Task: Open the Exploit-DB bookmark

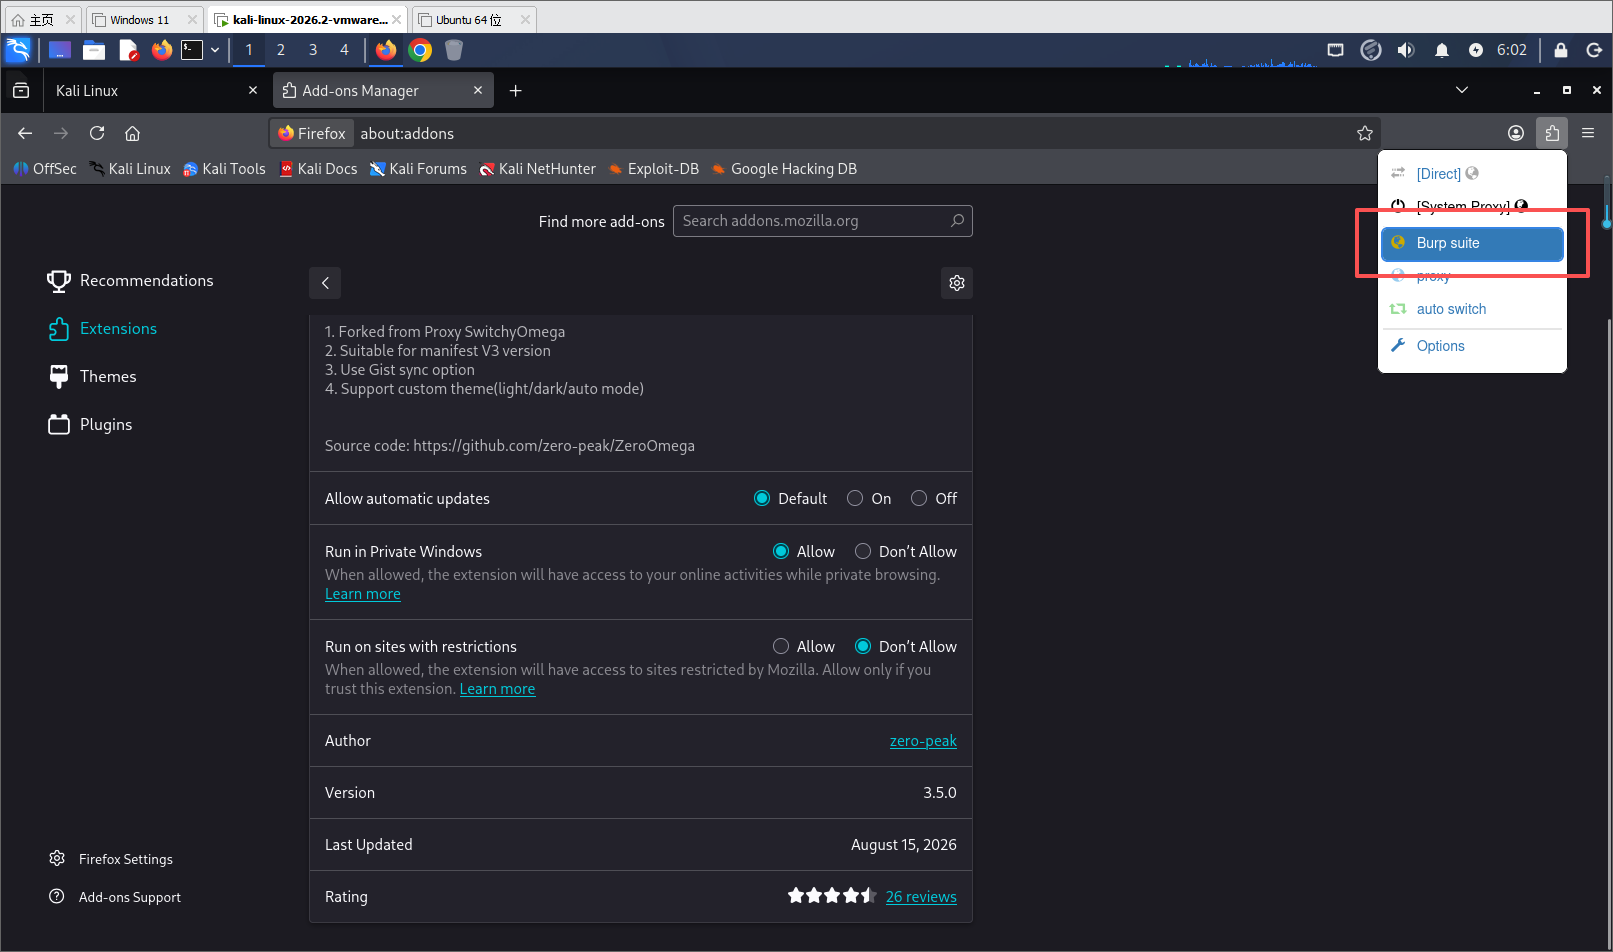Action: click(x=653, y=169)
